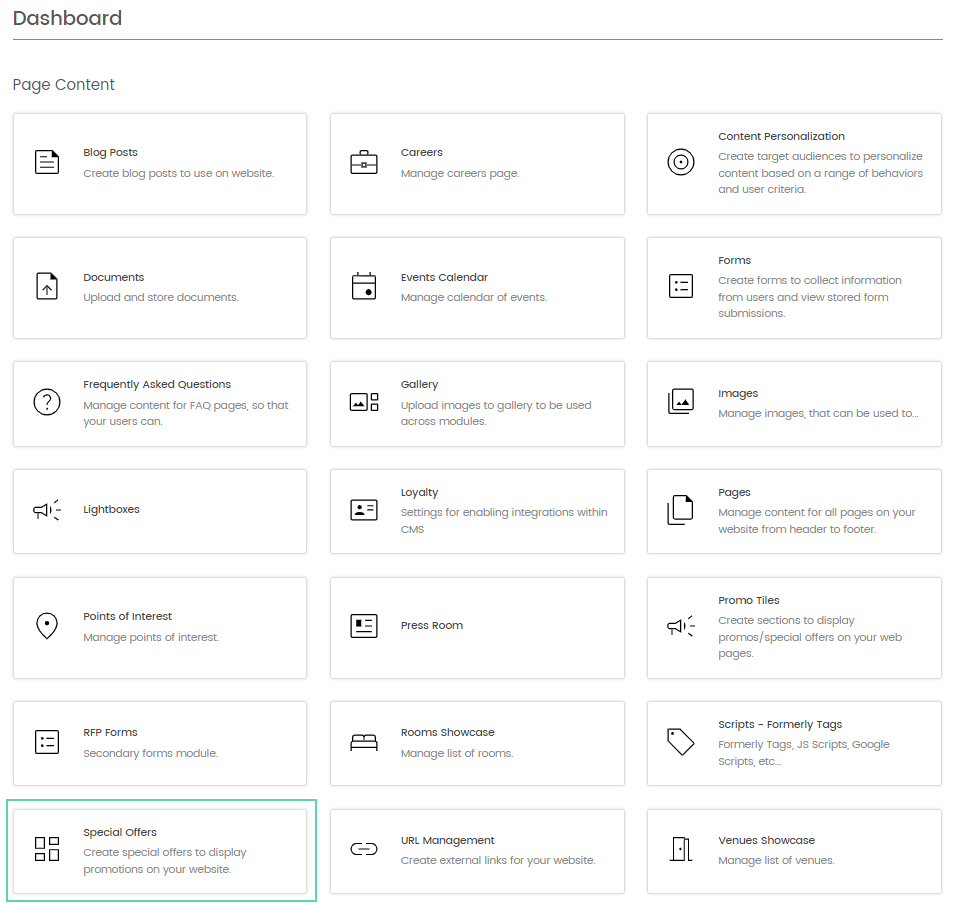The height and width of the screenshot is (907, 955).
Task: Click the Documents upload icon
Action: pos(47,286)
